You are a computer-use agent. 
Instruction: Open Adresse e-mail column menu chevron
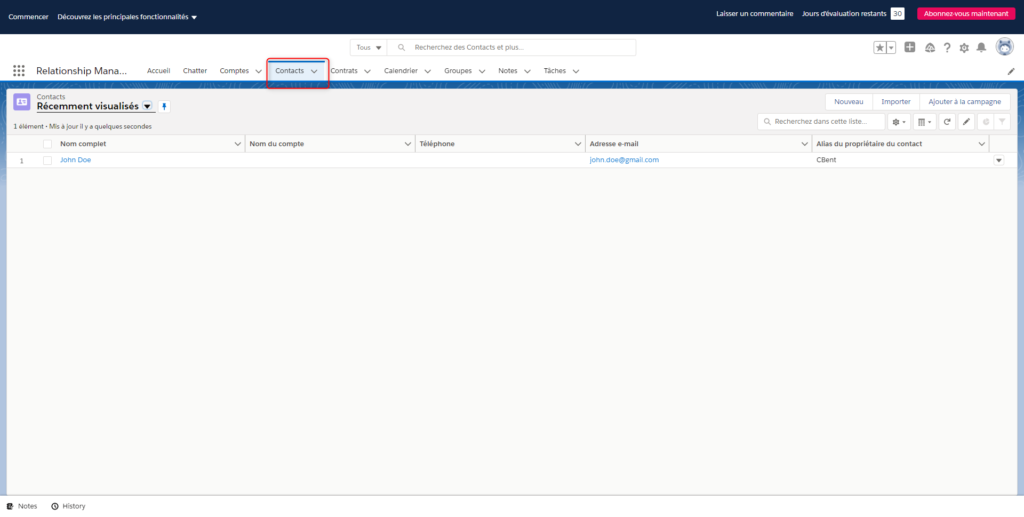(805, 144)
